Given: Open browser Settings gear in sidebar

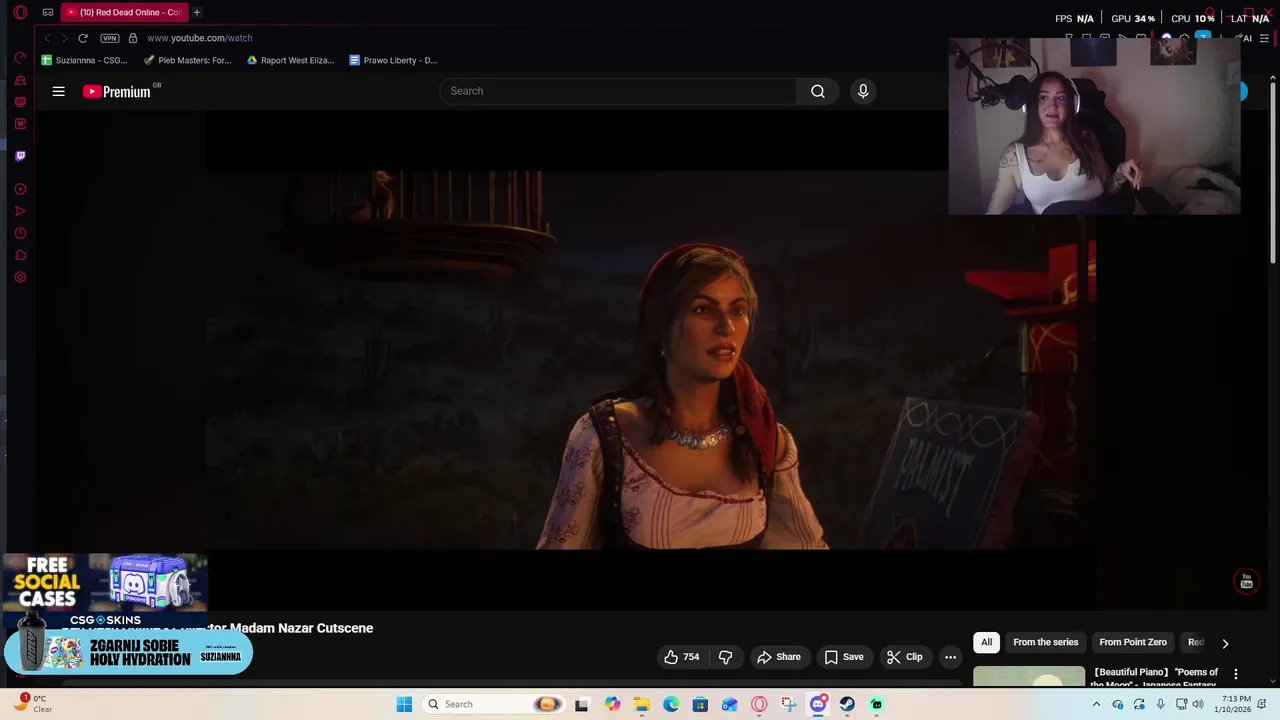Looking at the screenshot, I should click(20, 277).
